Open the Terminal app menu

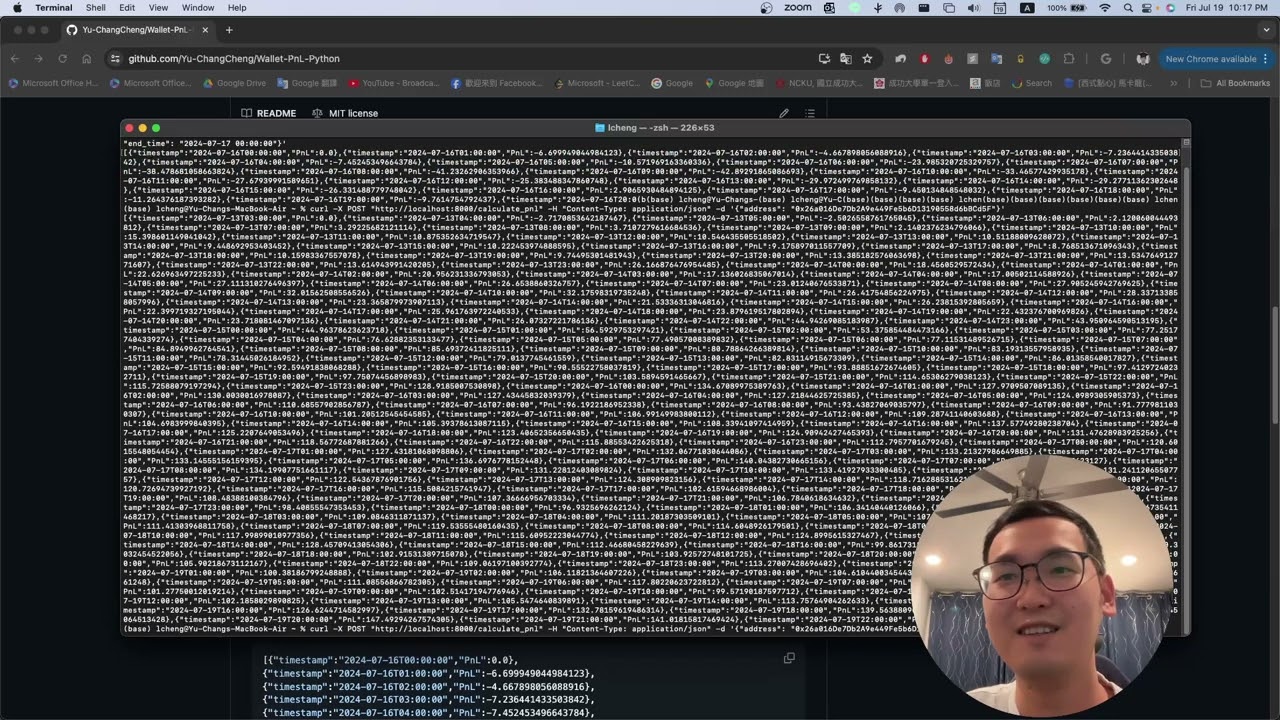[54, 8]
